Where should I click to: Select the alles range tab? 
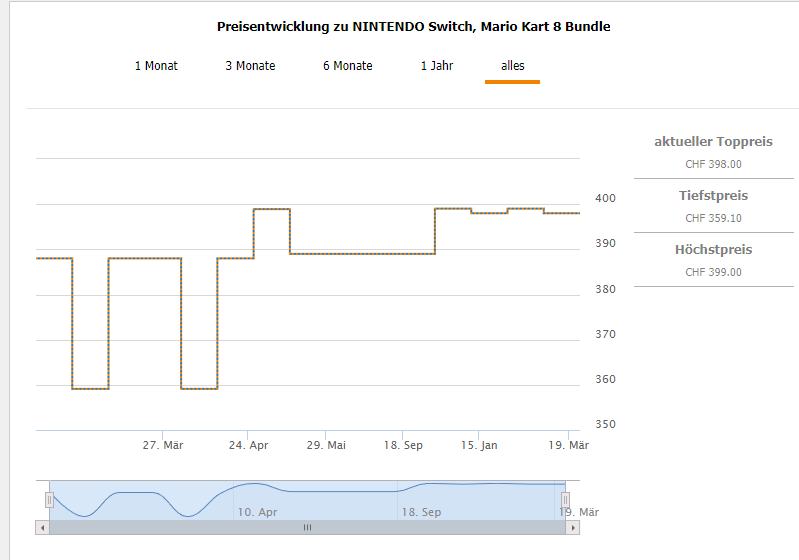512,66
